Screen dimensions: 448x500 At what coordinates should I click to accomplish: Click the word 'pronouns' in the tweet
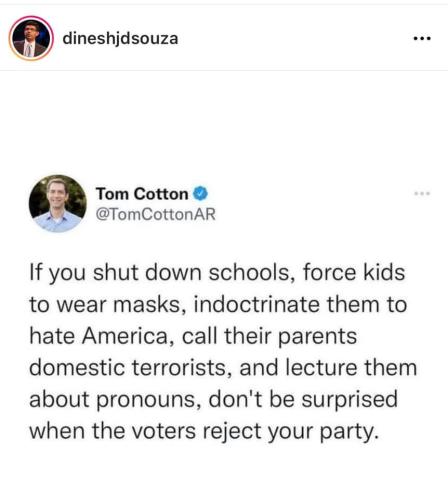pyautogui.click(x=149, y=400)
